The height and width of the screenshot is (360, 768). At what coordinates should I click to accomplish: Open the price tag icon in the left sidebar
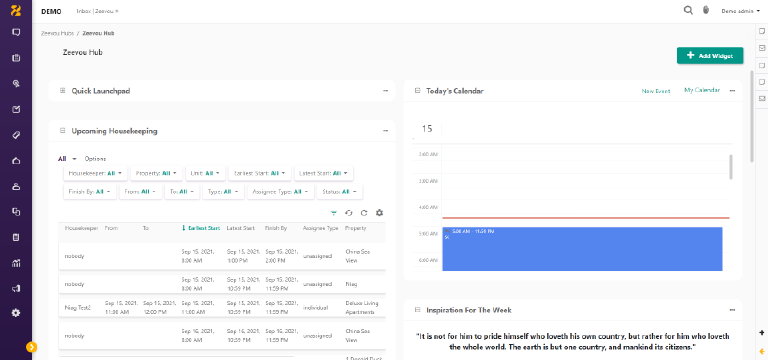(x=16, y=135)
